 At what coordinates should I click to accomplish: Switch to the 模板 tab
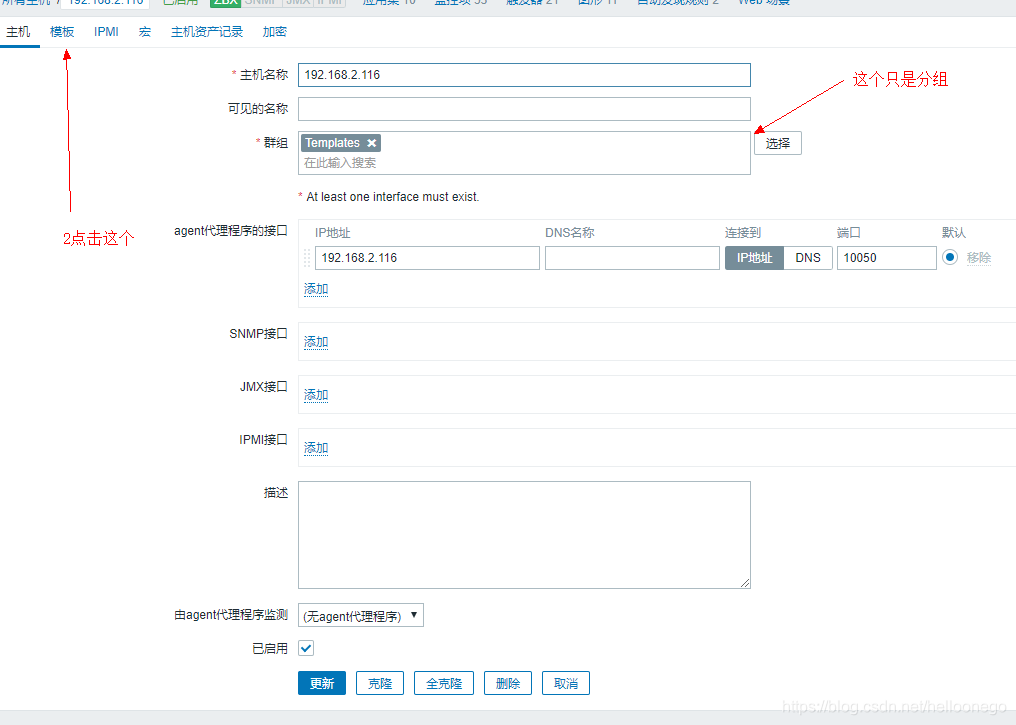[62, 32]
